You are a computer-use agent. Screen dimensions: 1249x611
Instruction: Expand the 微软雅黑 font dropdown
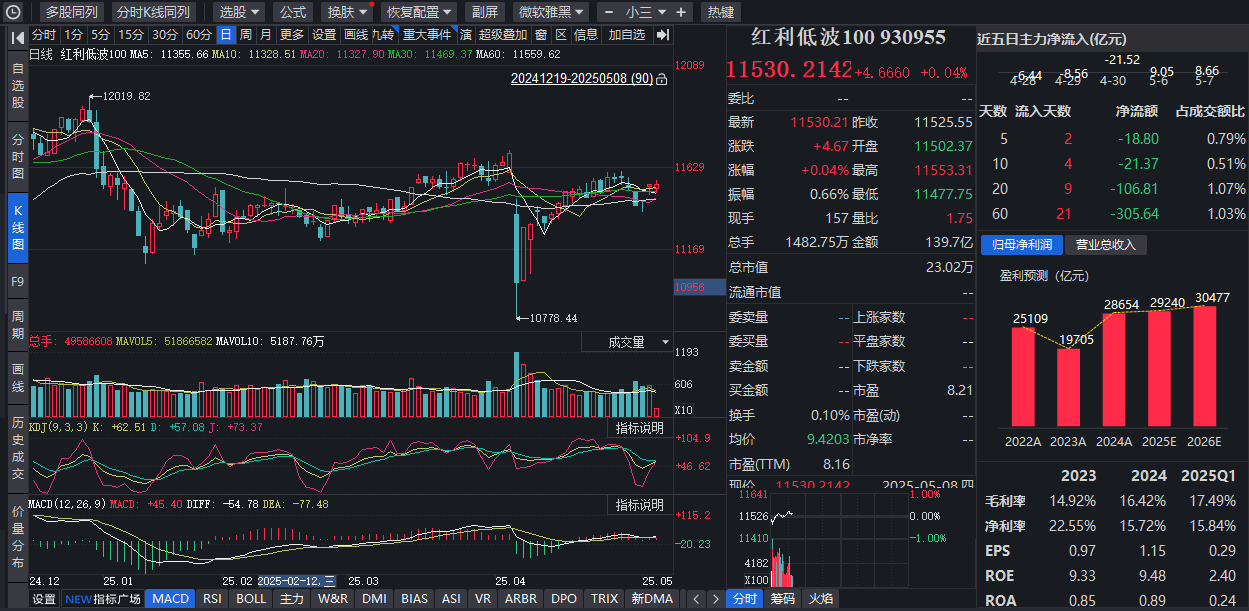(550, 12)
